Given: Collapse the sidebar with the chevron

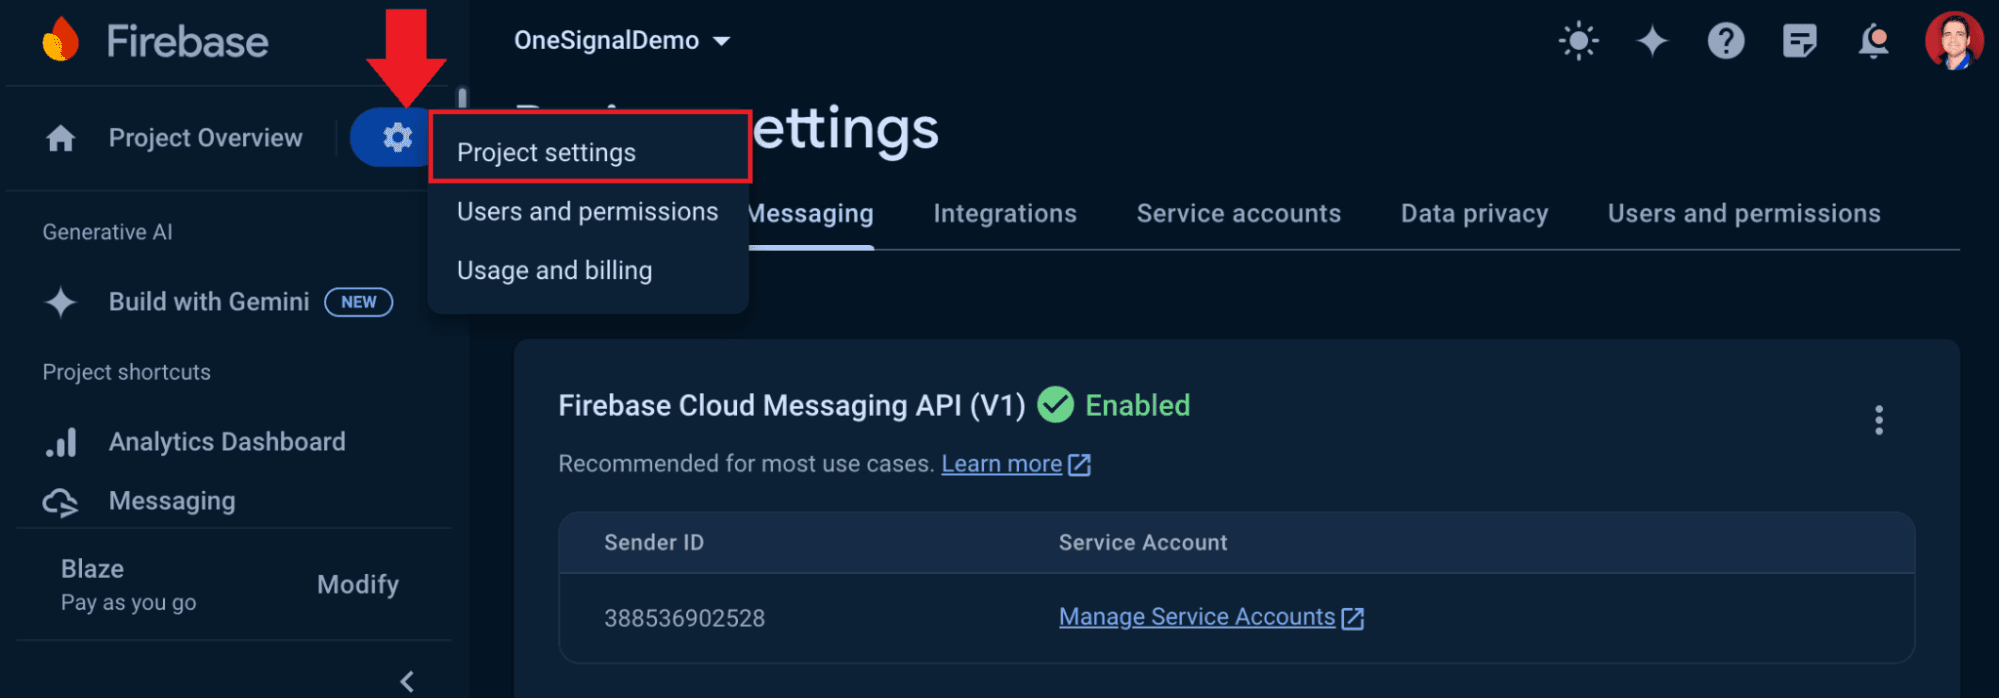Looking at the screenshot, I should tap(407, 681).
